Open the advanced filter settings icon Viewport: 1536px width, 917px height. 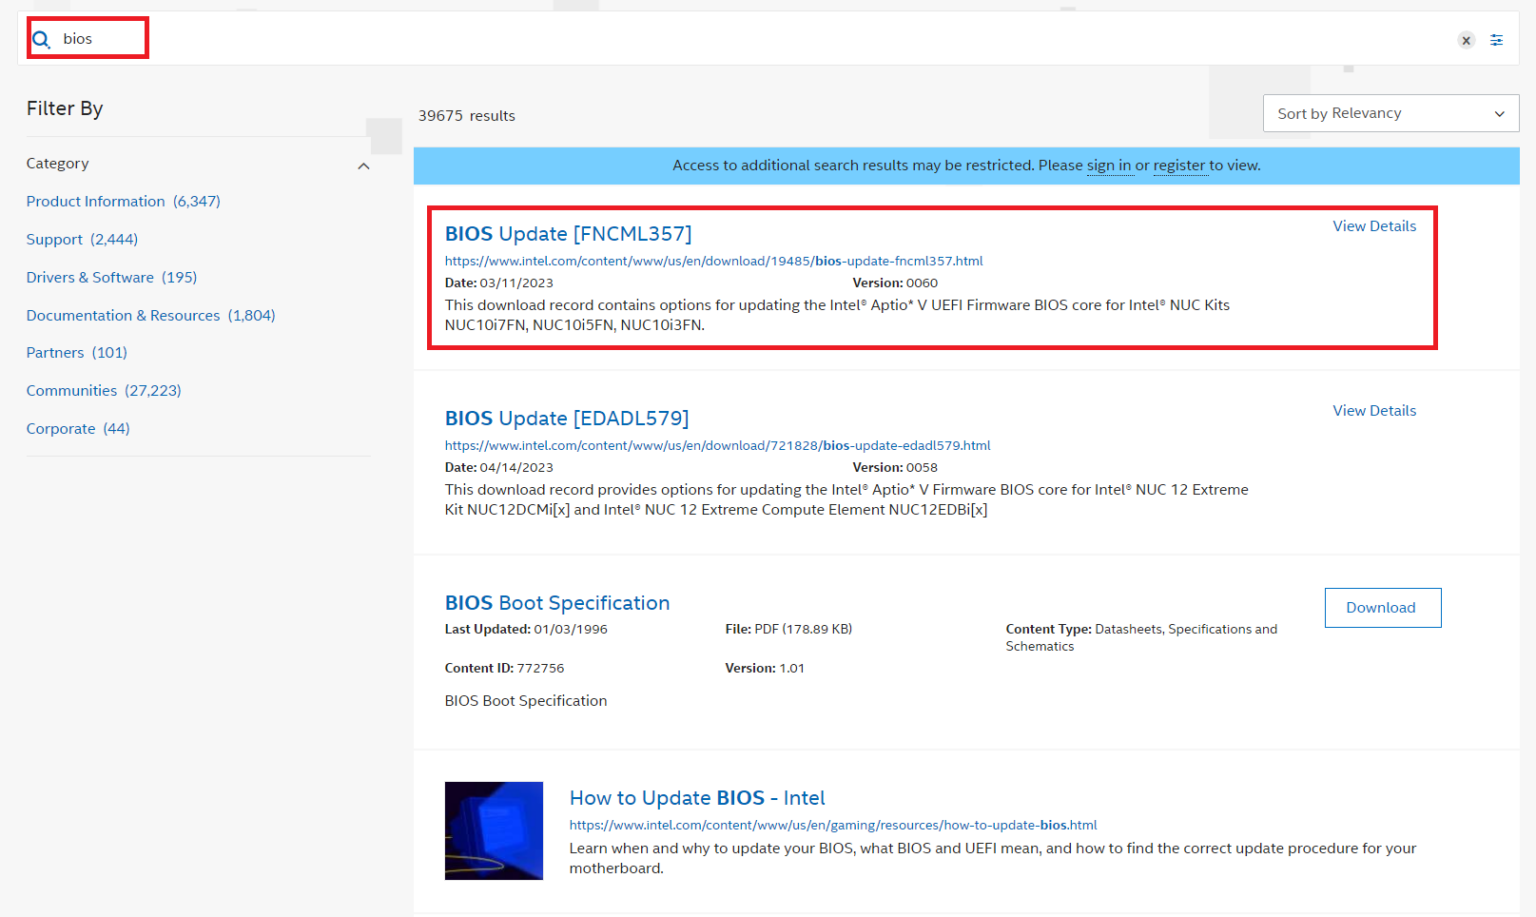tap(1497, 40)
